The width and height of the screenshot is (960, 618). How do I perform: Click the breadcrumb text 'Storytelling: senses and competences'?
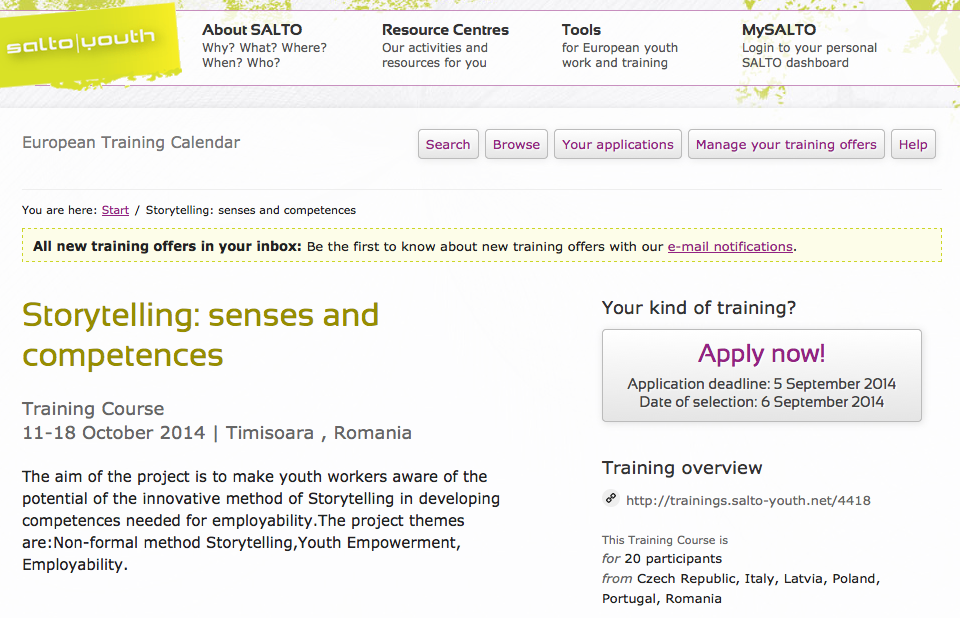pos(250,210)
